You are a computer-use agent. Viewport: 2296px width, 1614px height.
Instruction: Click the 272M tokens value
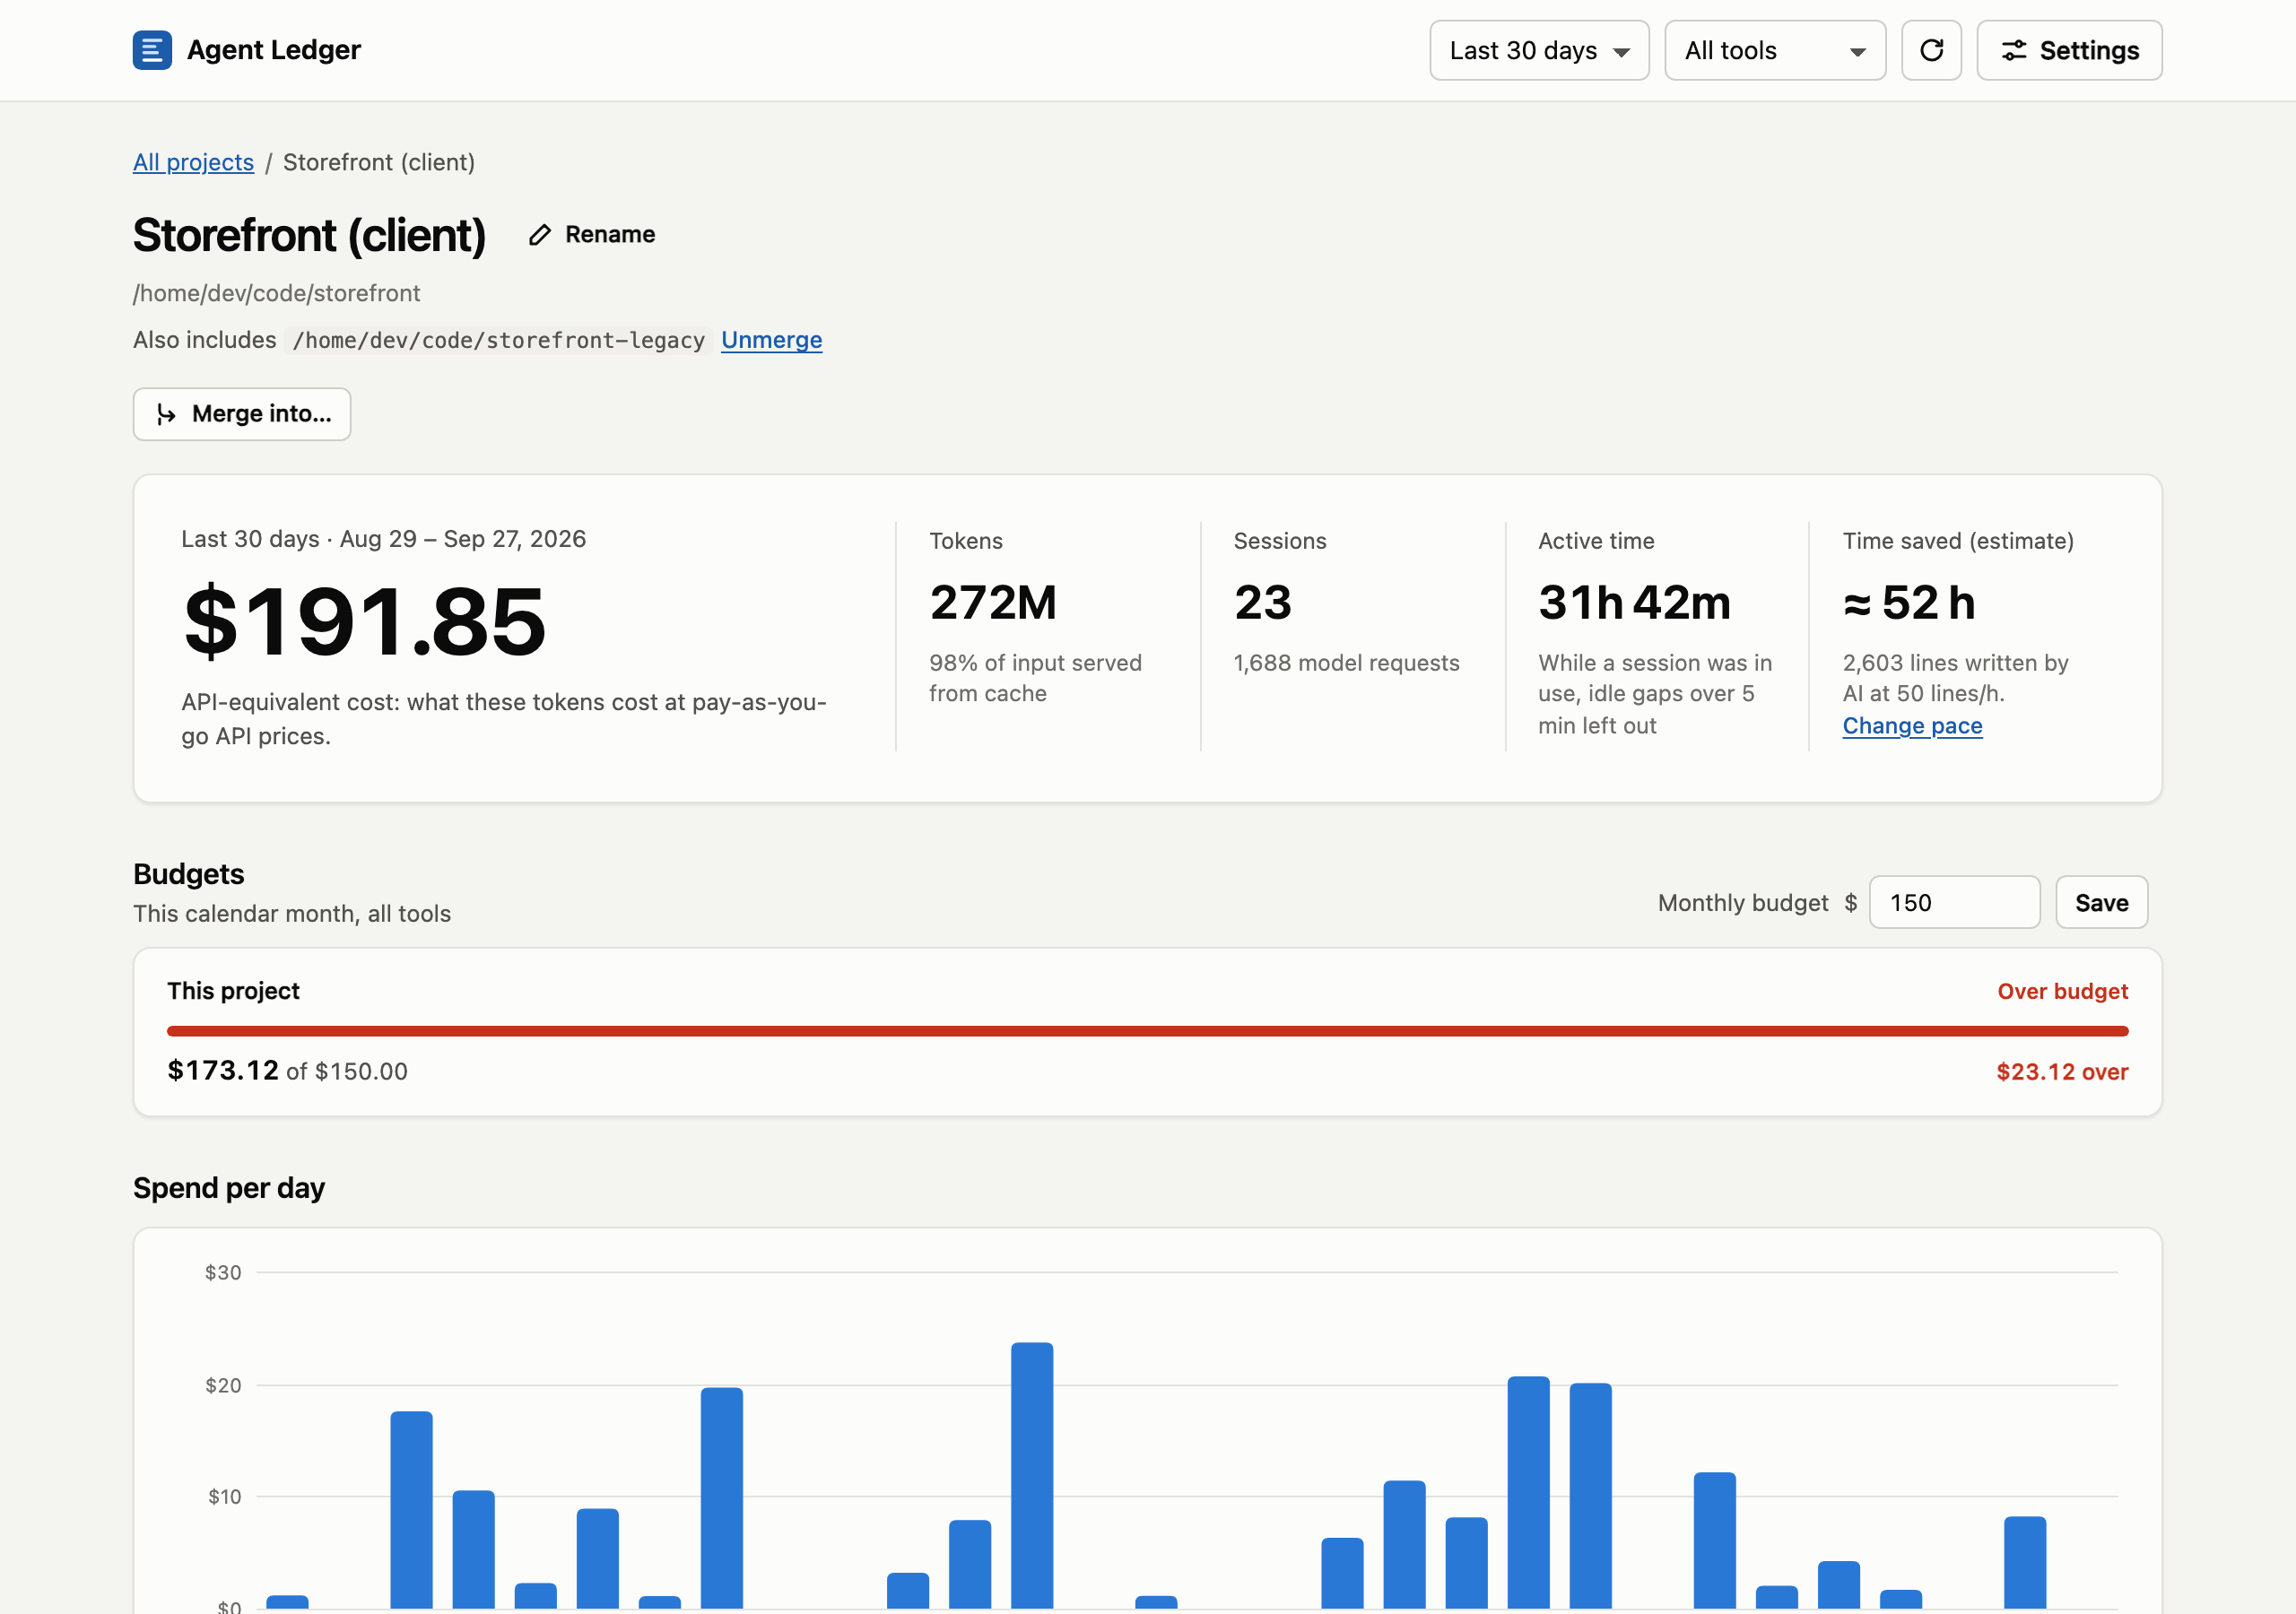[993, 603]
